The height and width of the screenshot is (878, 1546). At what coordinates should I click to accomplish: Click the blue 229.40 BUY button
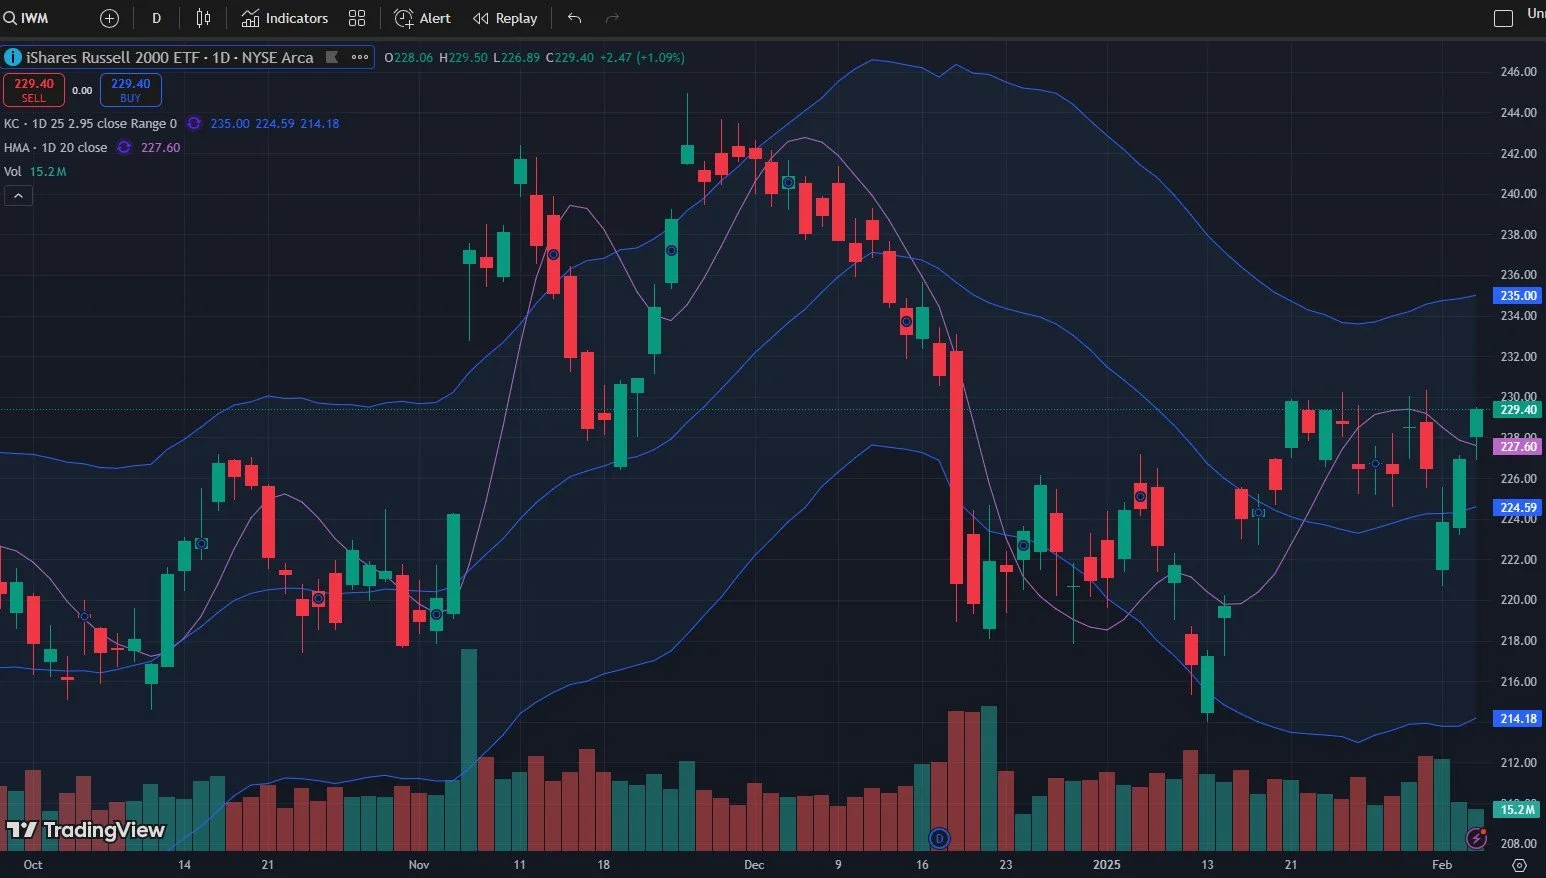pyautogui.click(x=131, y=90)
